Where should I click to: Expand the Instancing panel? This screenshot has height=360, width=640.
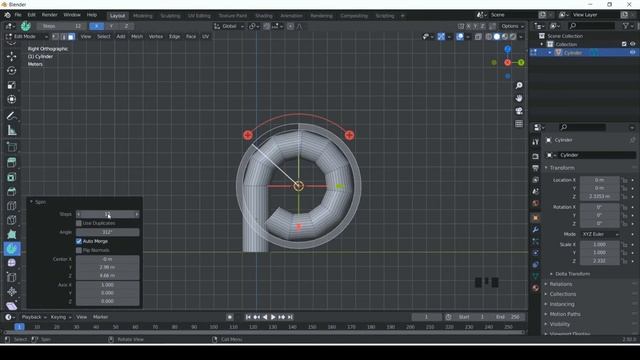562,304
